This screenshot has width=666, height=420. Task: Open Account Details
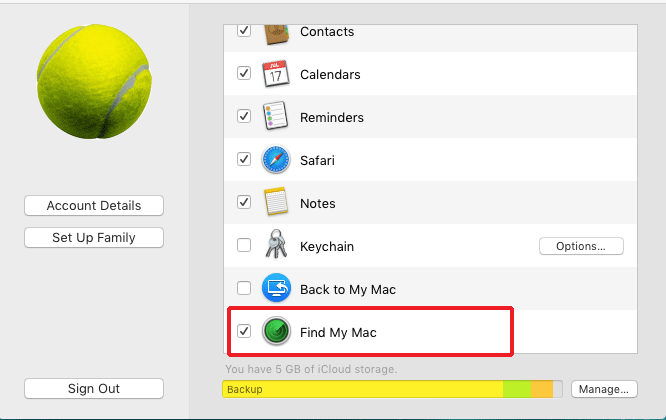[94, 206]
